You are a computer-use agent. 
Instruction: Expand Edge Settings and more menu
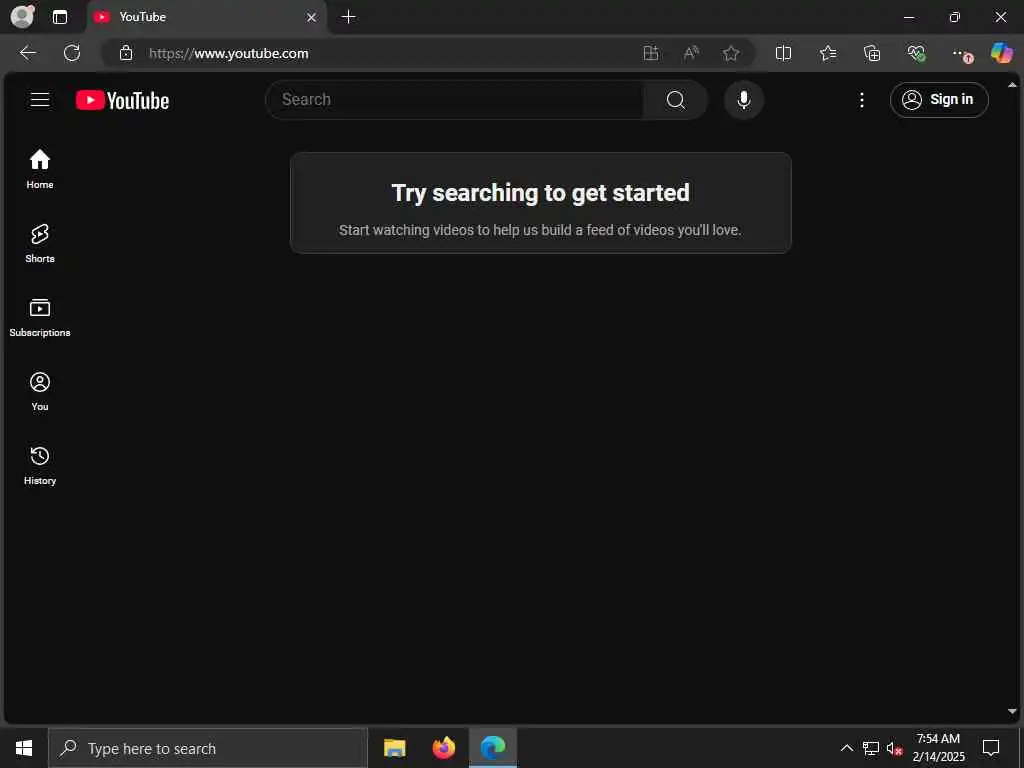click(x=958, y=53)
